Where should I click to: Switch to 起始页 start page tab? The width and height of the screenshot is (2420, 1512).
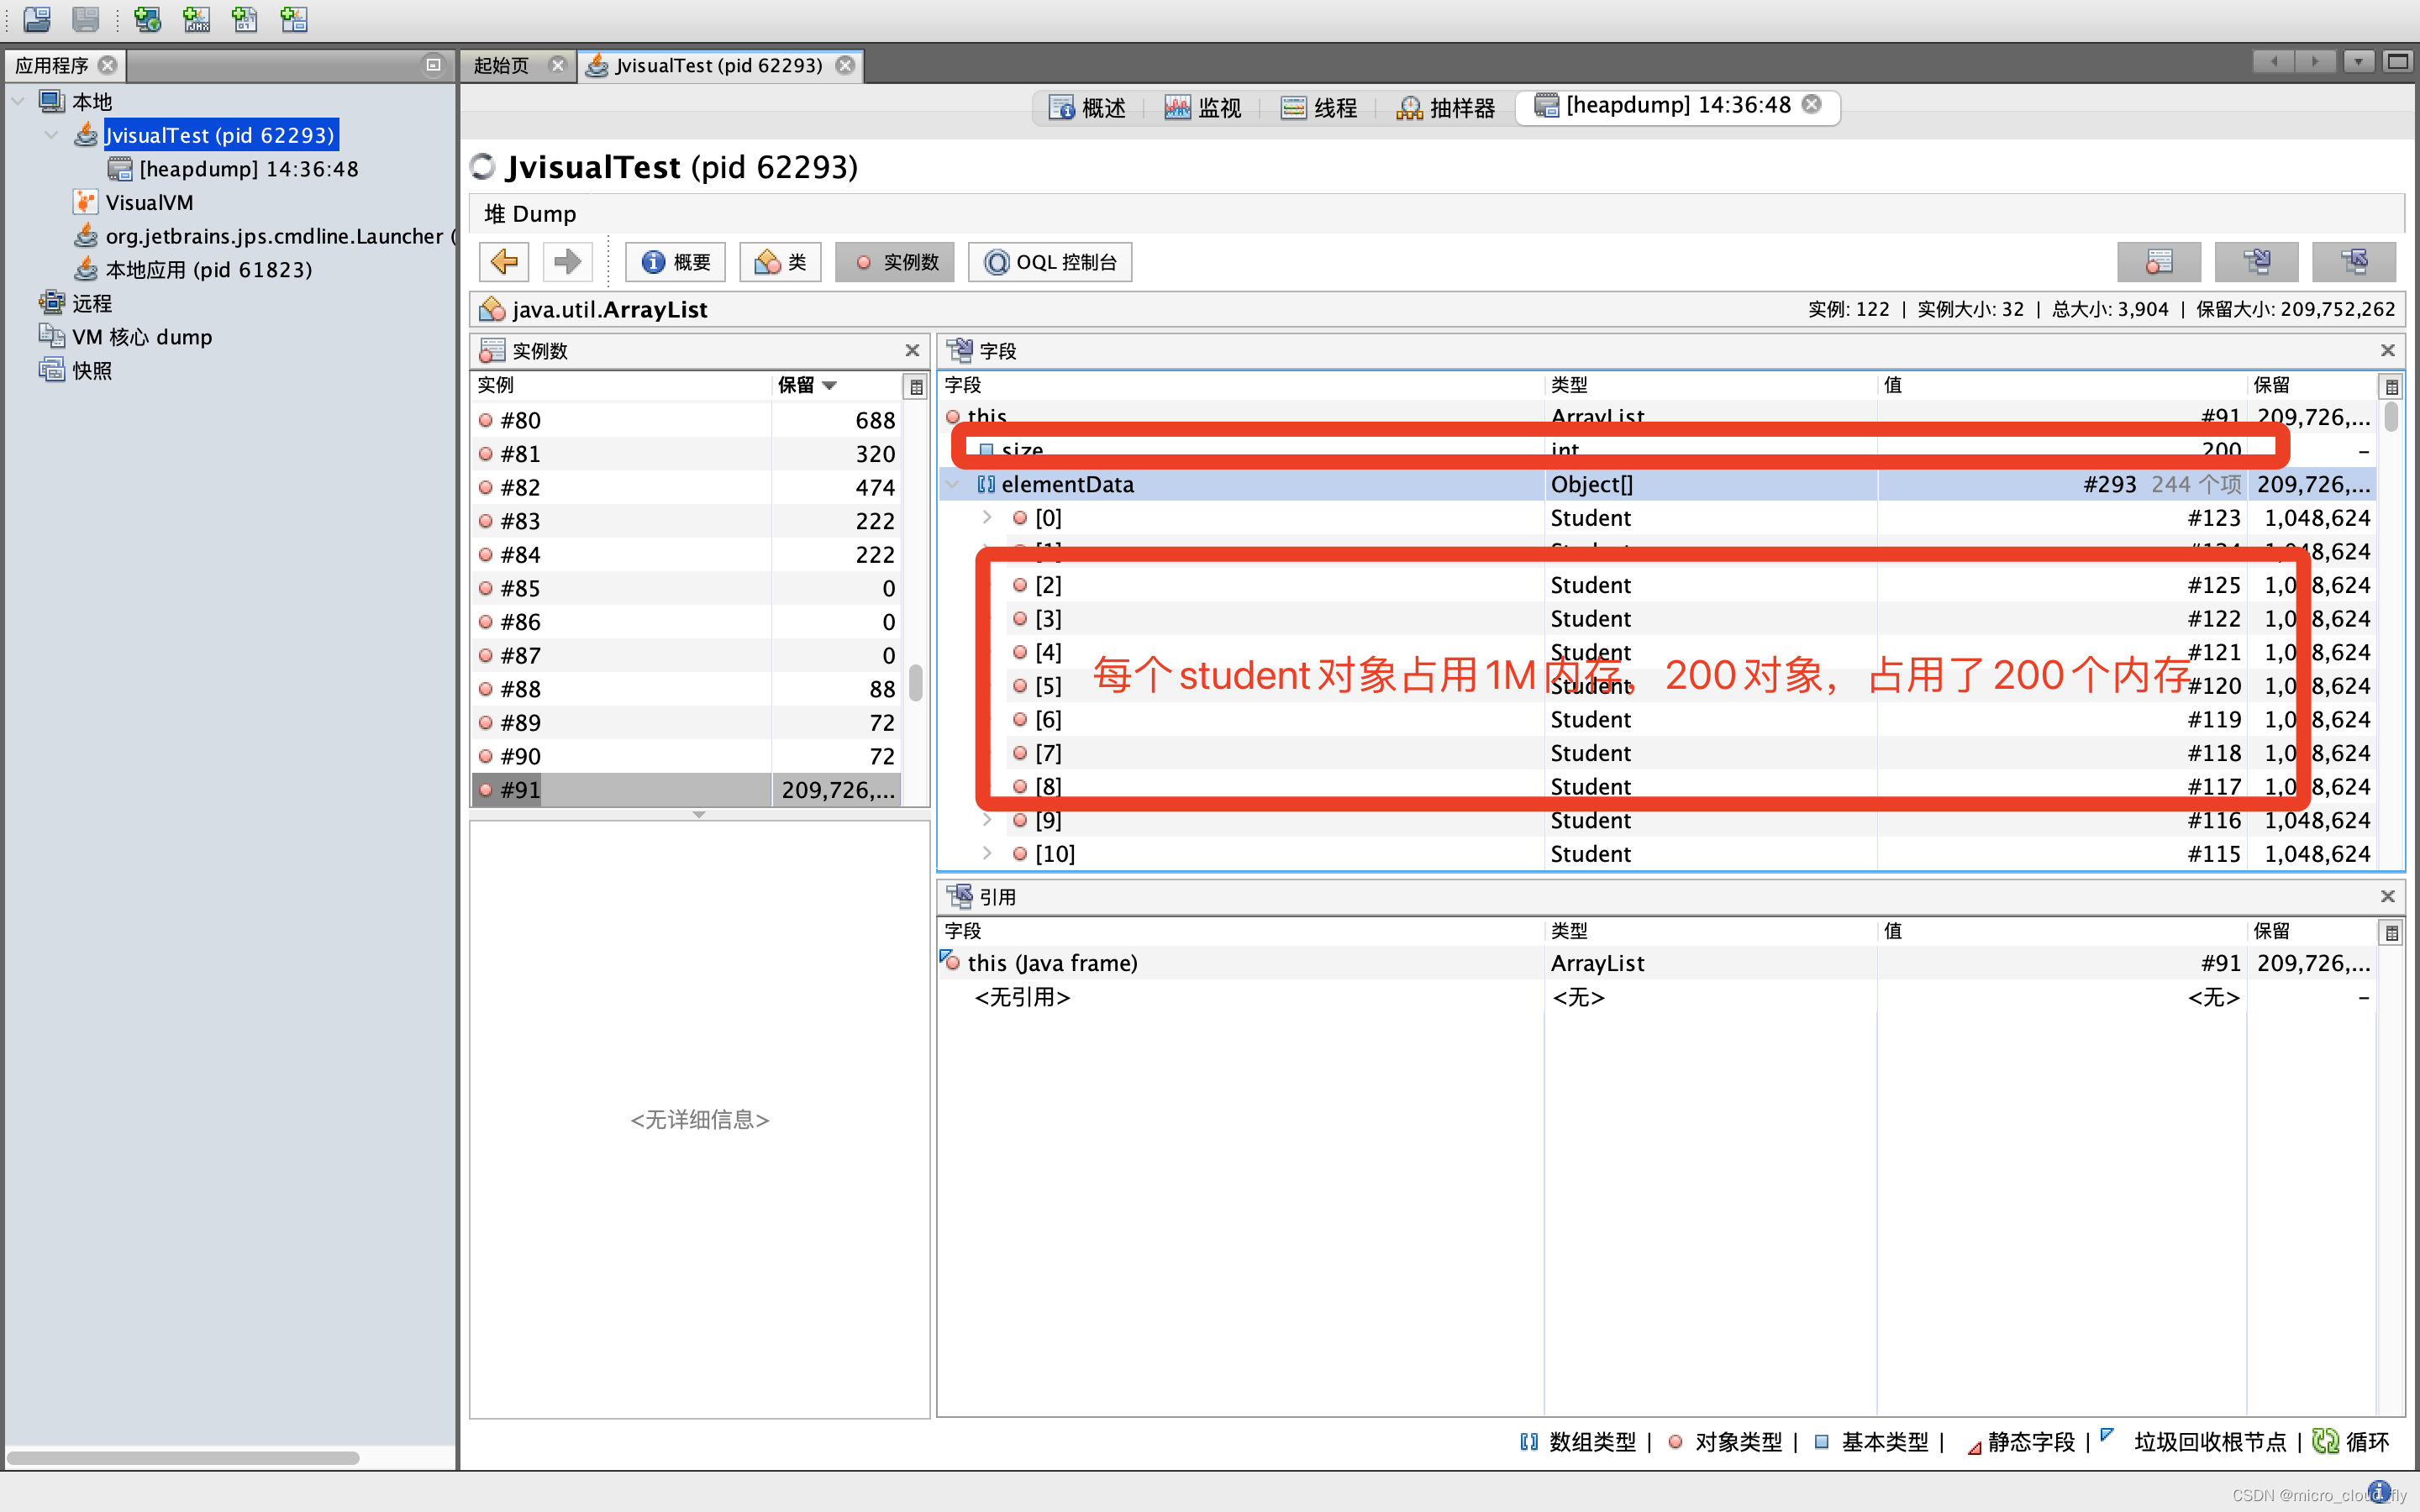click(x=502, y=66)
